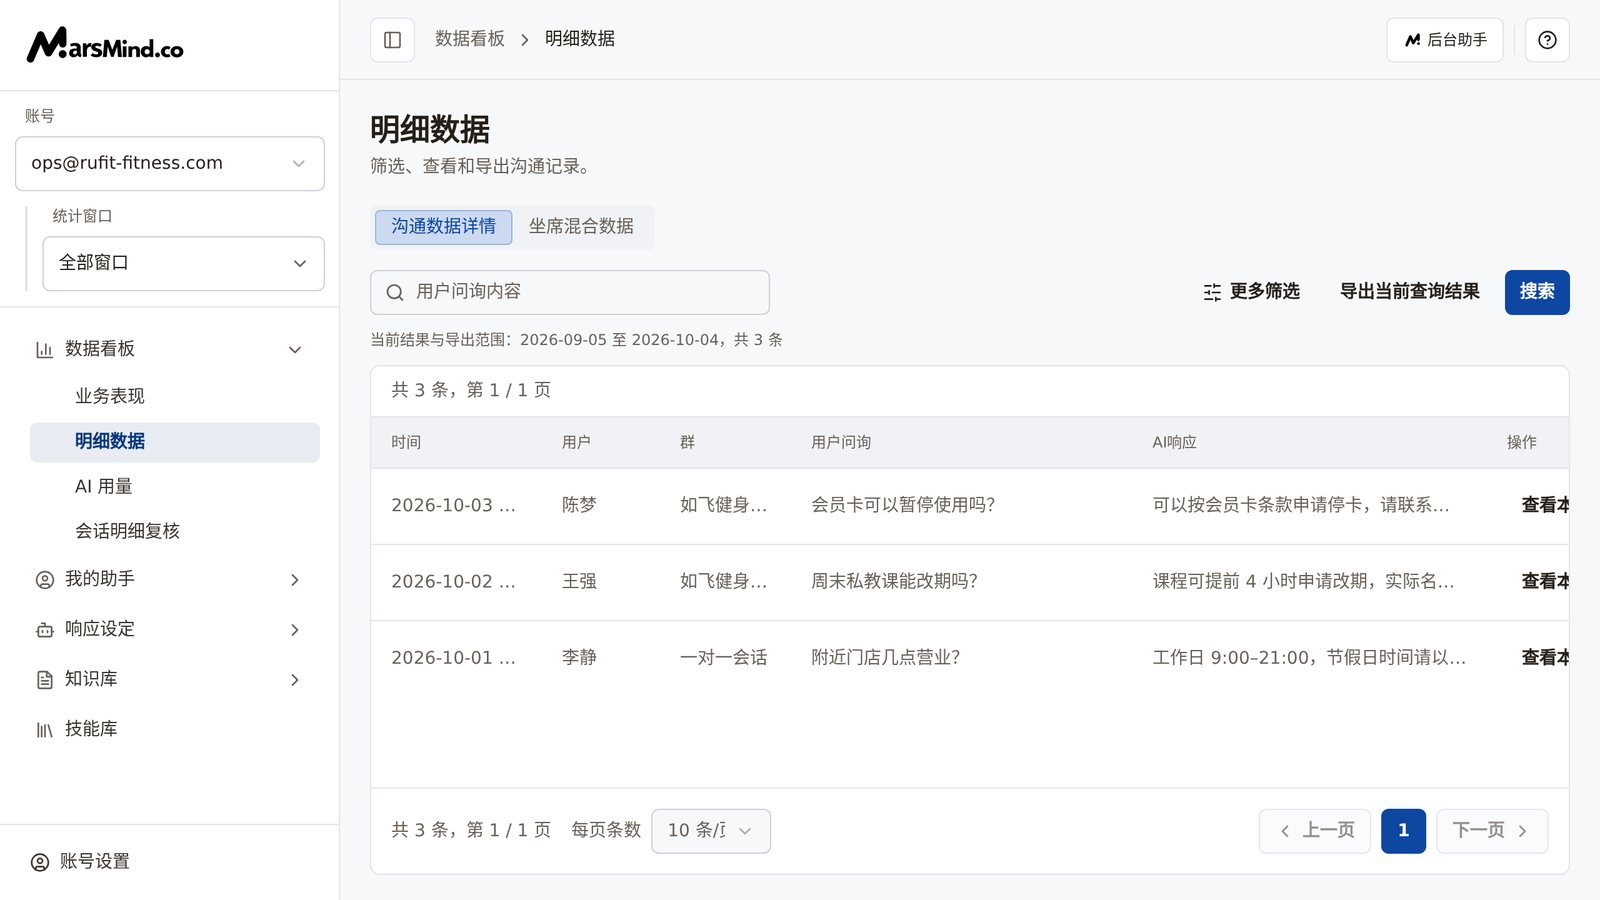The height and width of the screenshot is (900, 1600).
Task: Open the 全部窗口 statistics window dropdown
Action: [x=184, y=264]
